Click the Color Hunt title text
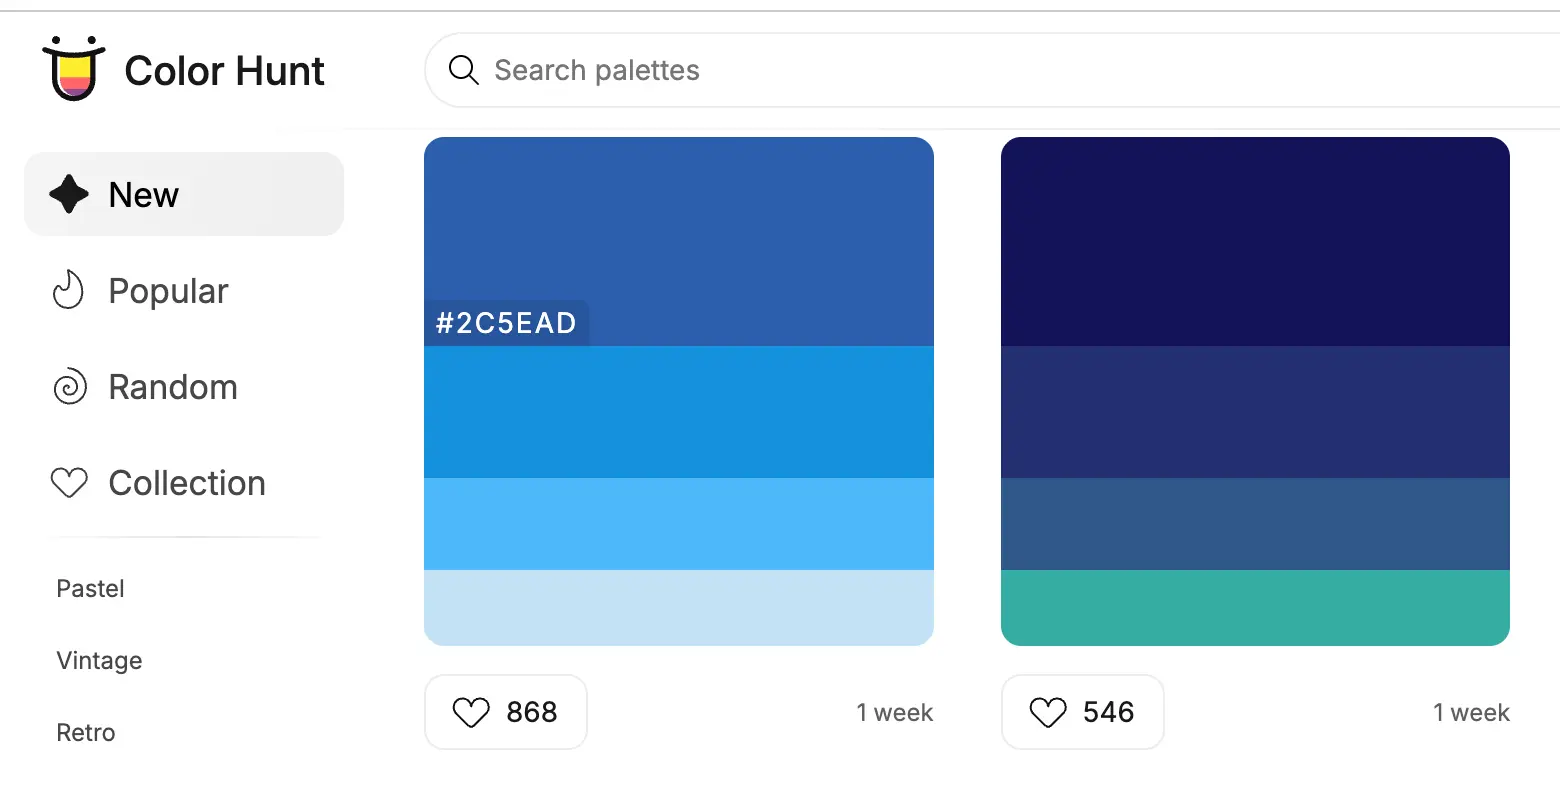The image size is (1560, 794). pos(224,71)
